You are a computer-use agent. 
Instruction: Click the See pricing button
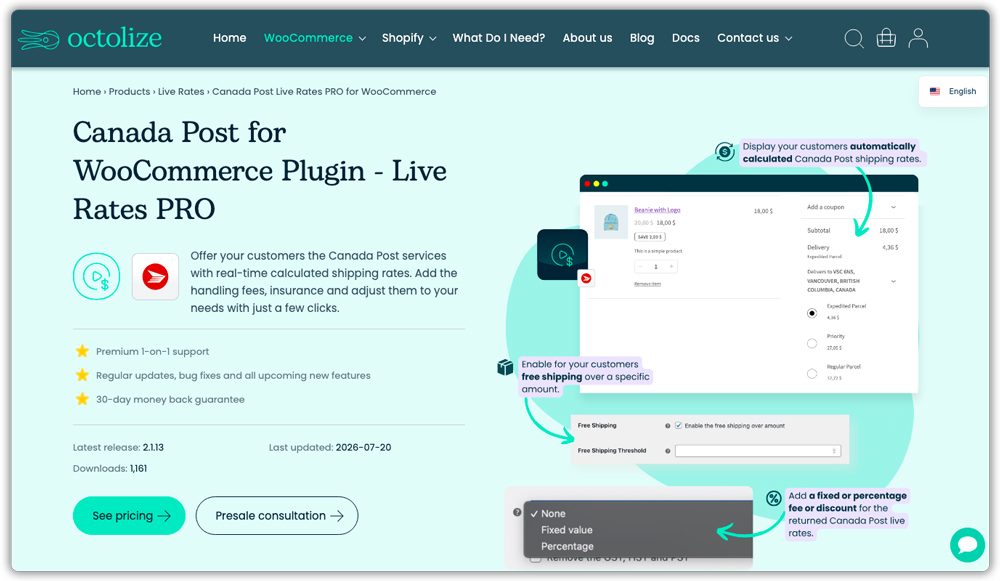point(129,515)
